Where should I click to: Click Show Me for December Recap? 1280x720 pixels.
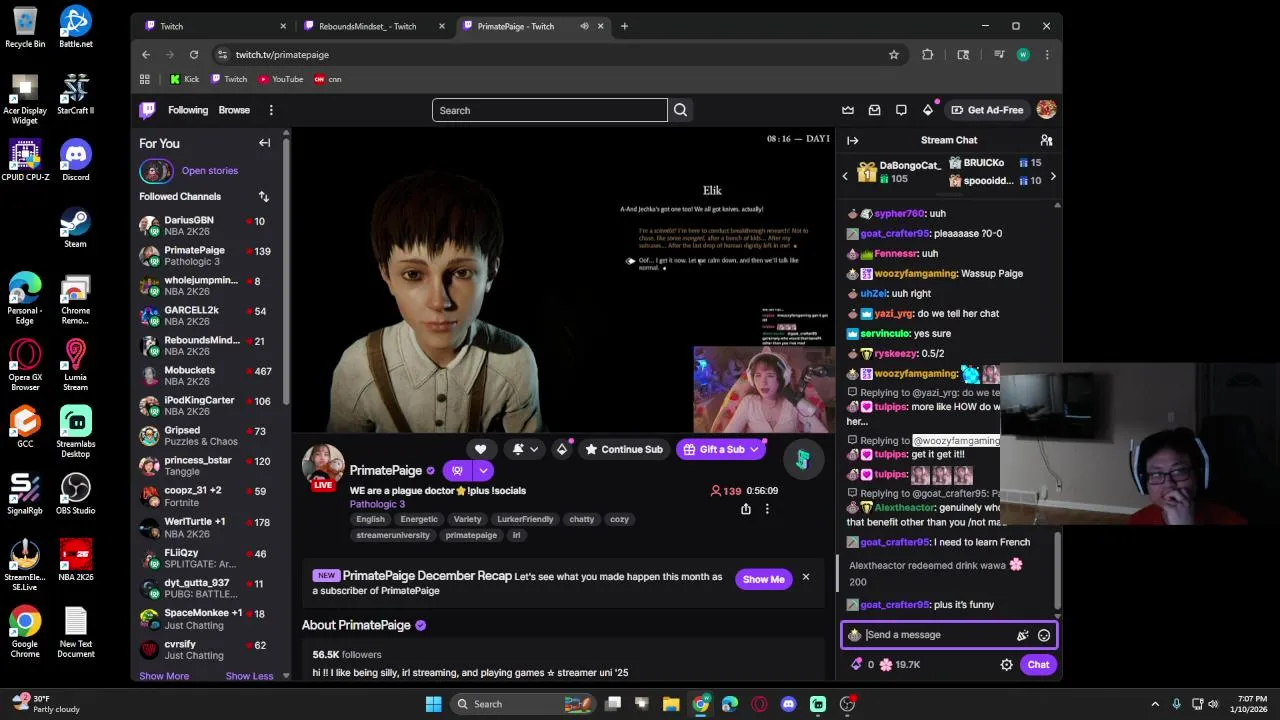(764, 579)
